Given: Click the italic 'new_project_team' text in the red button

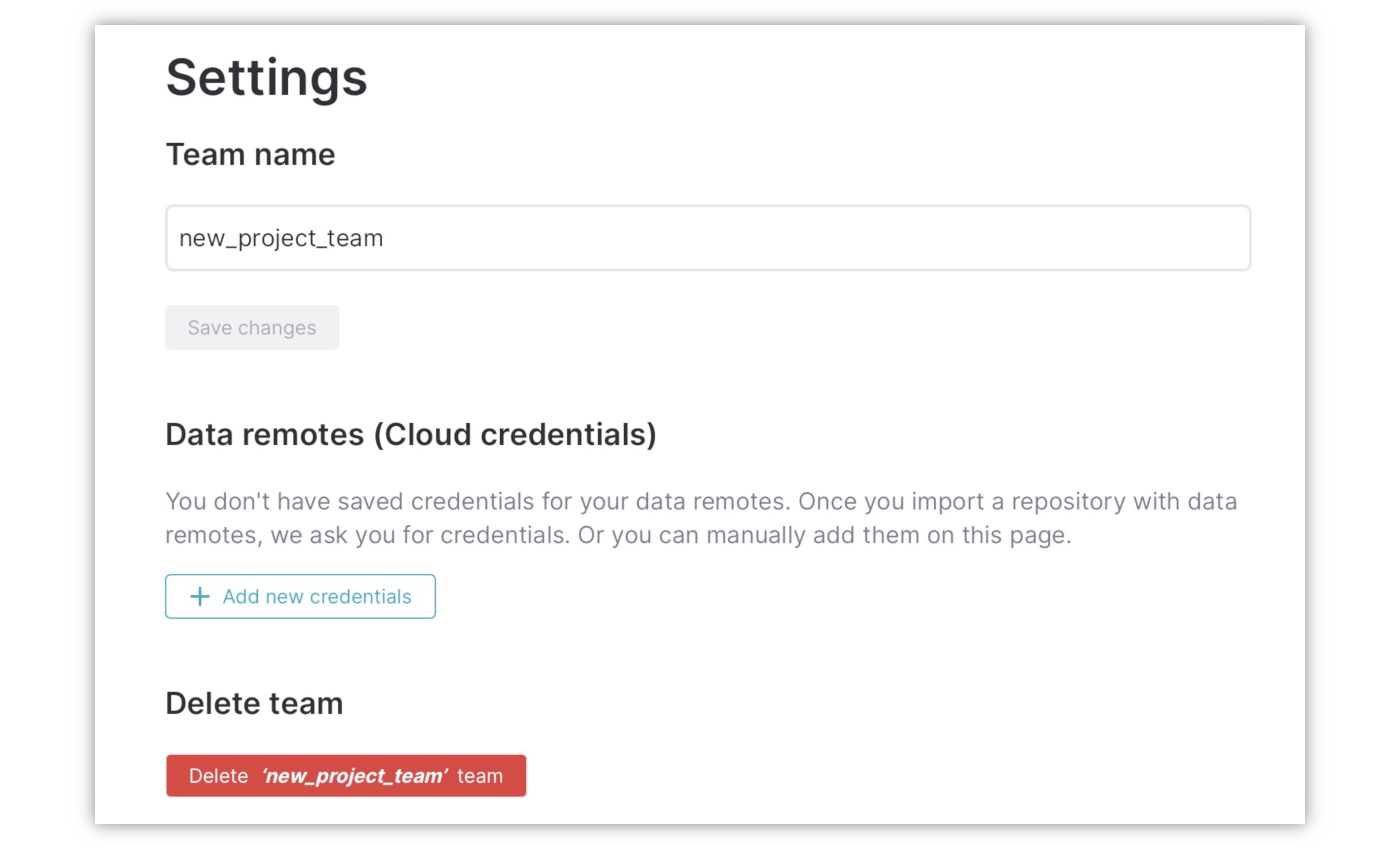Looking at the screenshot, I should coord(354,777).
